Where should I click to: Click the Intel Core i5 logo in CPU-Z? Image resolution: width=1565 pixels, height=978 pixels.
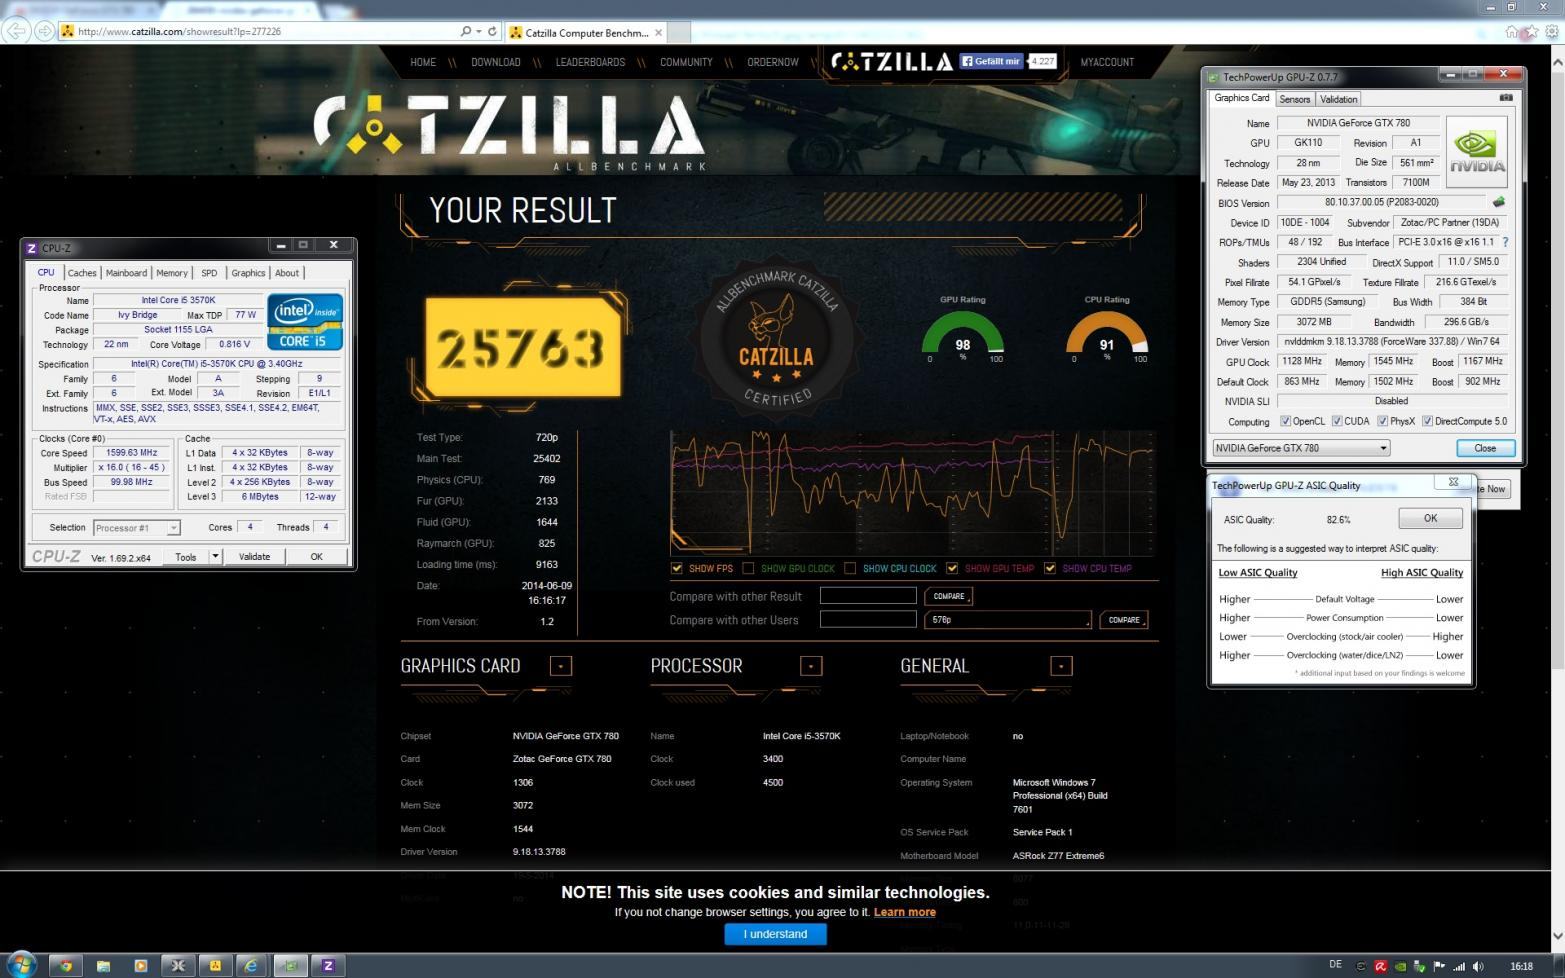pos(305,321)
